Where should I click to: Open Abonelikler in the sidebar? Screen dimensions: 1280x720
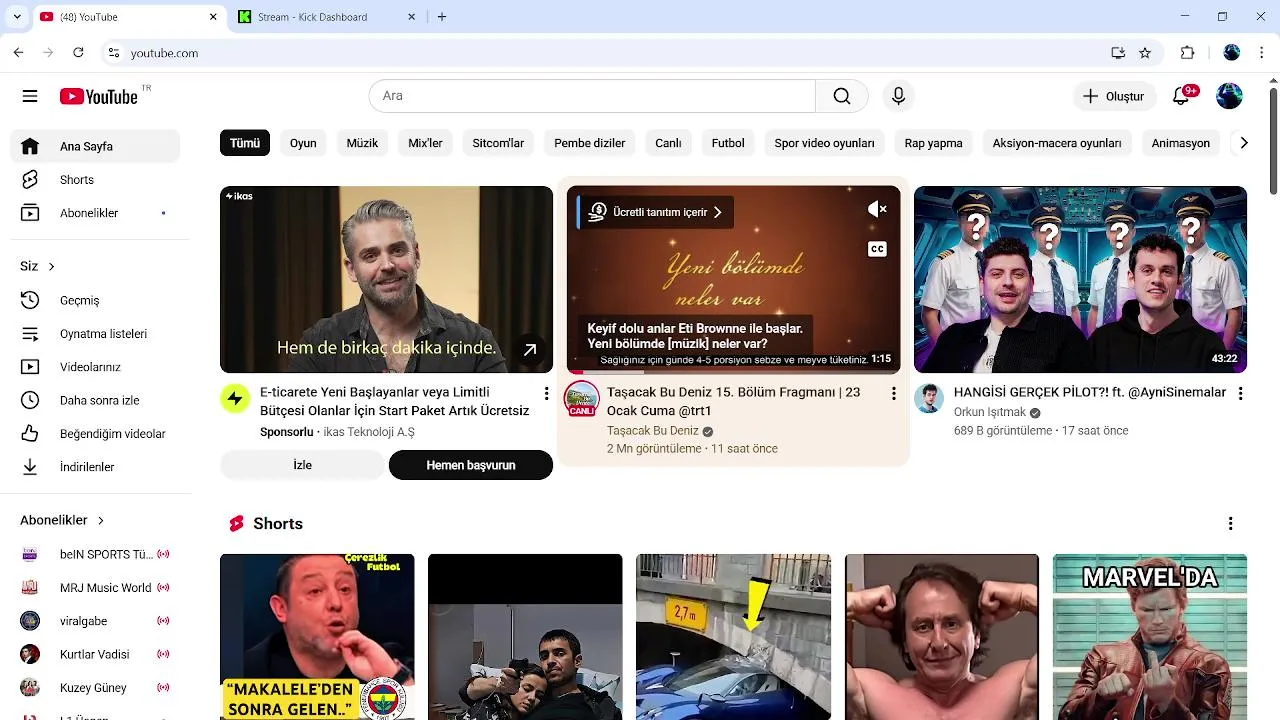pyautogui.click(x=95, y=213)
